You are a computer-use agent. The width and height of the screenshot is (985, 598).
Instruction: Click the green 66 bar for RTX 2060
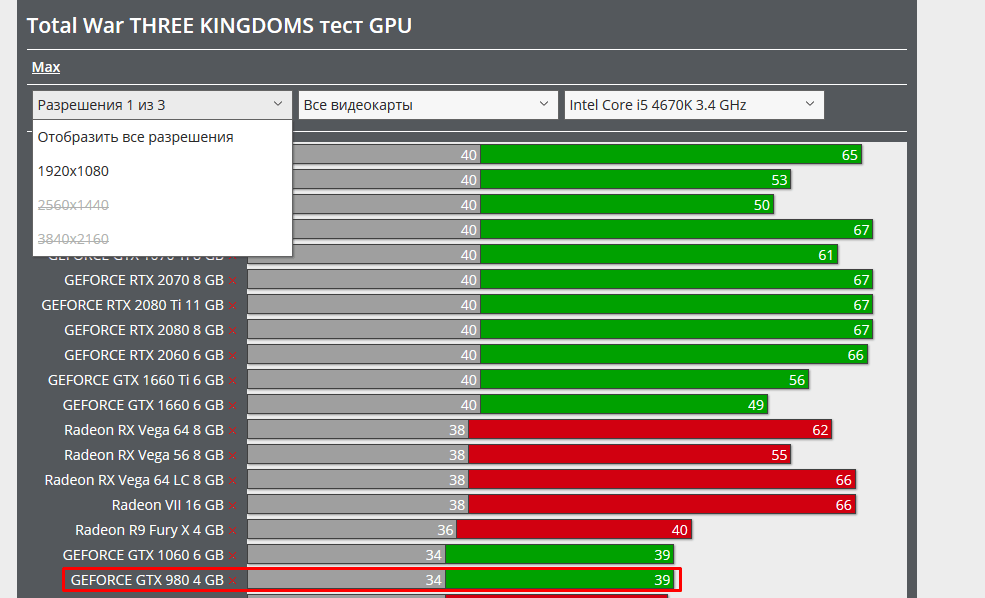674,355
